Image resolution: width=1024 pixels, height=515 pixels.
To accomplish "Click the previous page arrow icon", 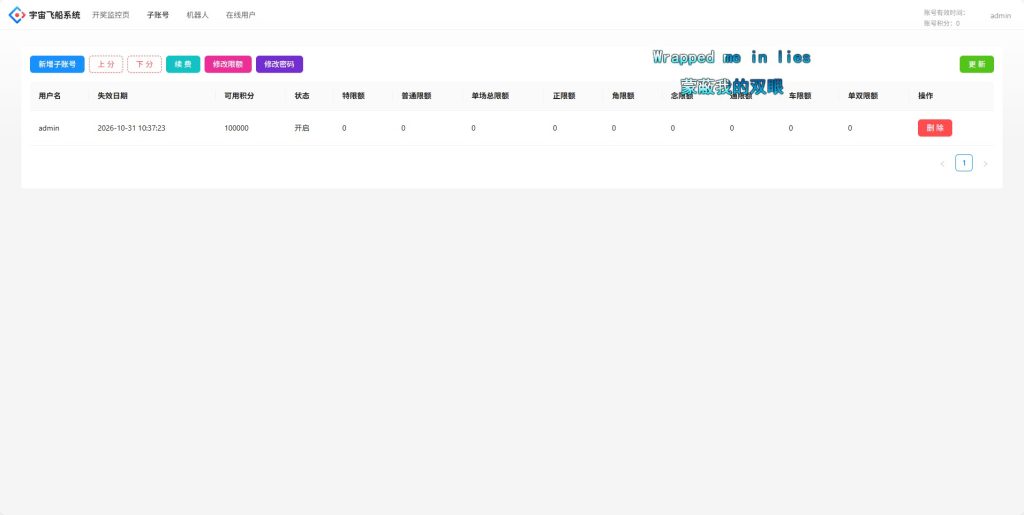I will [942, 163].
